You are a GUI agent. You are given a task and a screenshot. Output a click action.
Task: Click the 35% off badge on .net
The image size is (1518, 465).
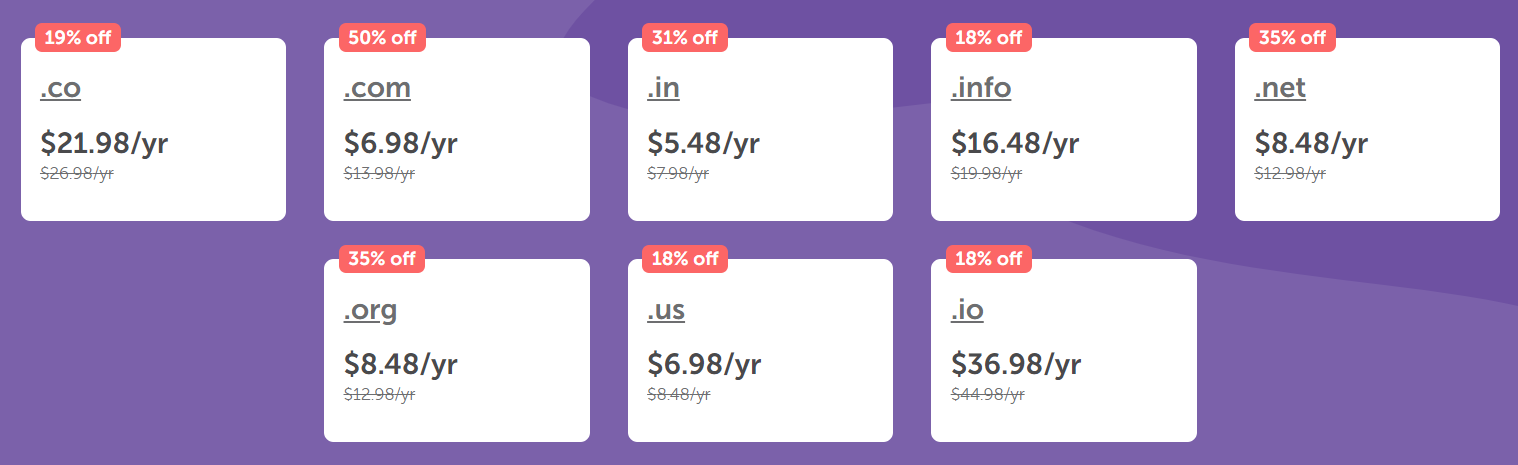coord(1292,38)
